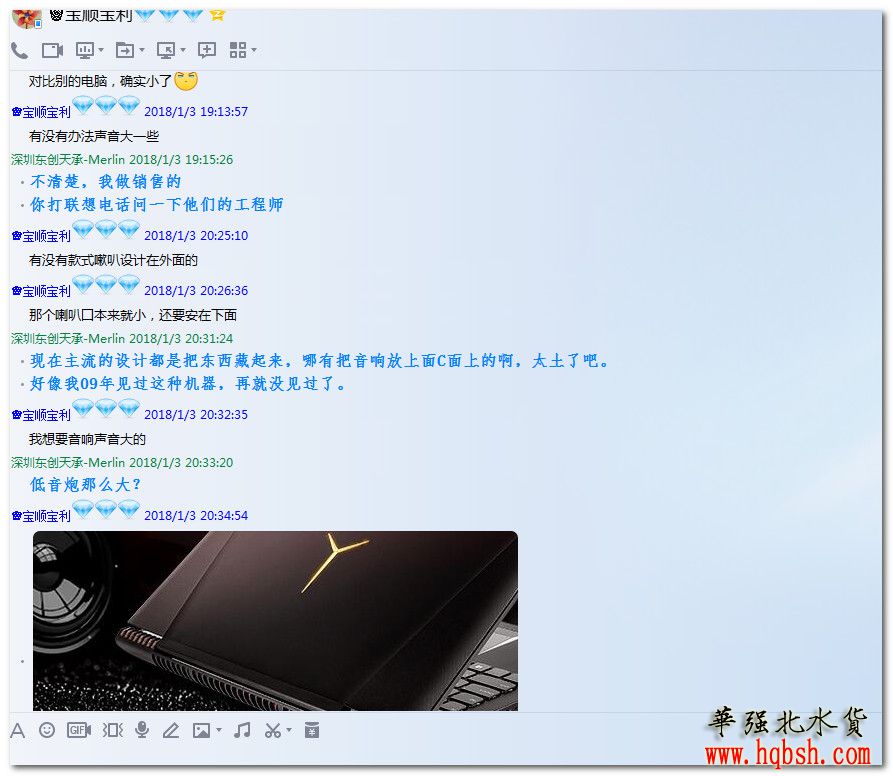The image size is (893, 776).
Task: Click sender name 深圳东创天承-Merlin at 19:15:26
Action: click(68, 159)
